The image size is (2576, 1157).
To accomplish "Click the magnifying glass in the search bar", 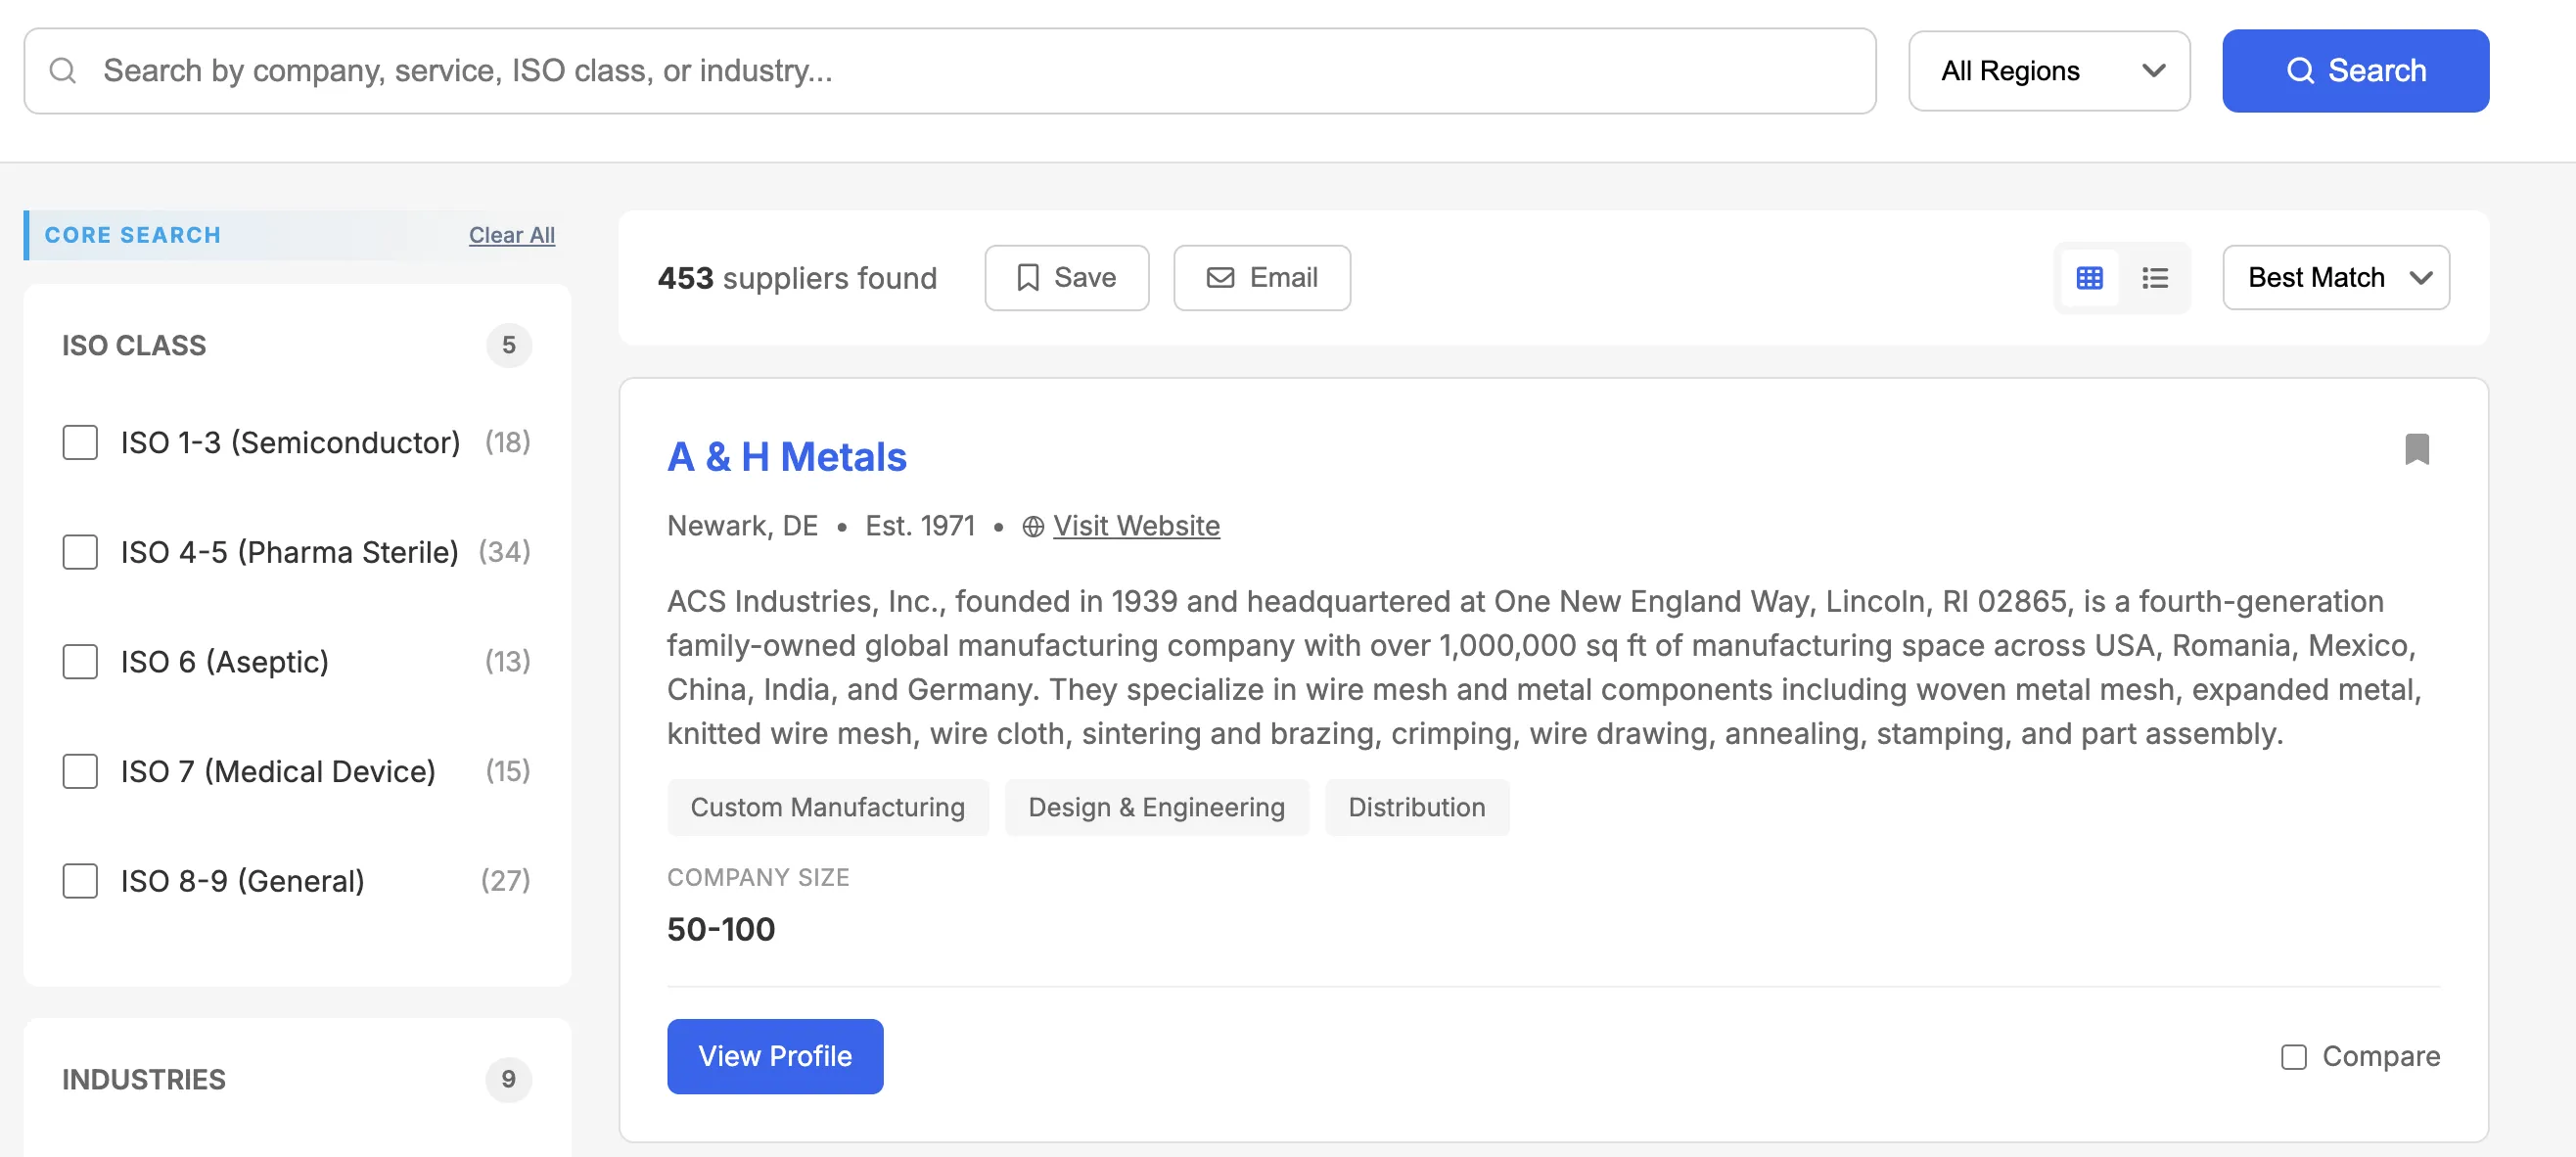I will point(64,70).
